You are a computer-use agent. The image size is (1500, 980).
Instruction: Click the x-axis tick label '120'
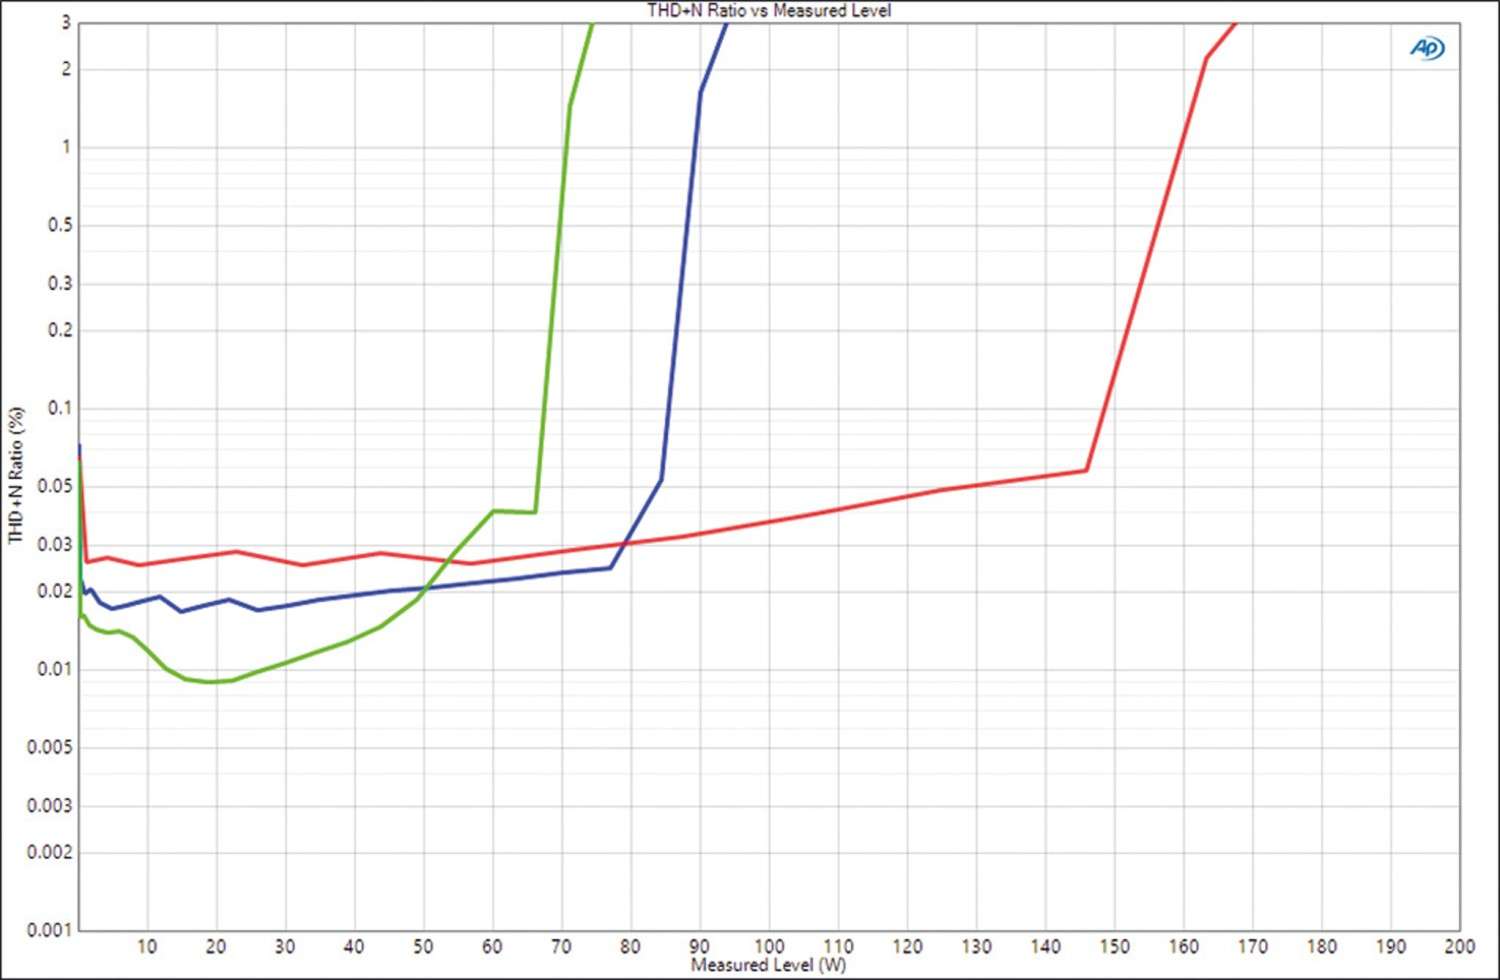pos(907,946)
